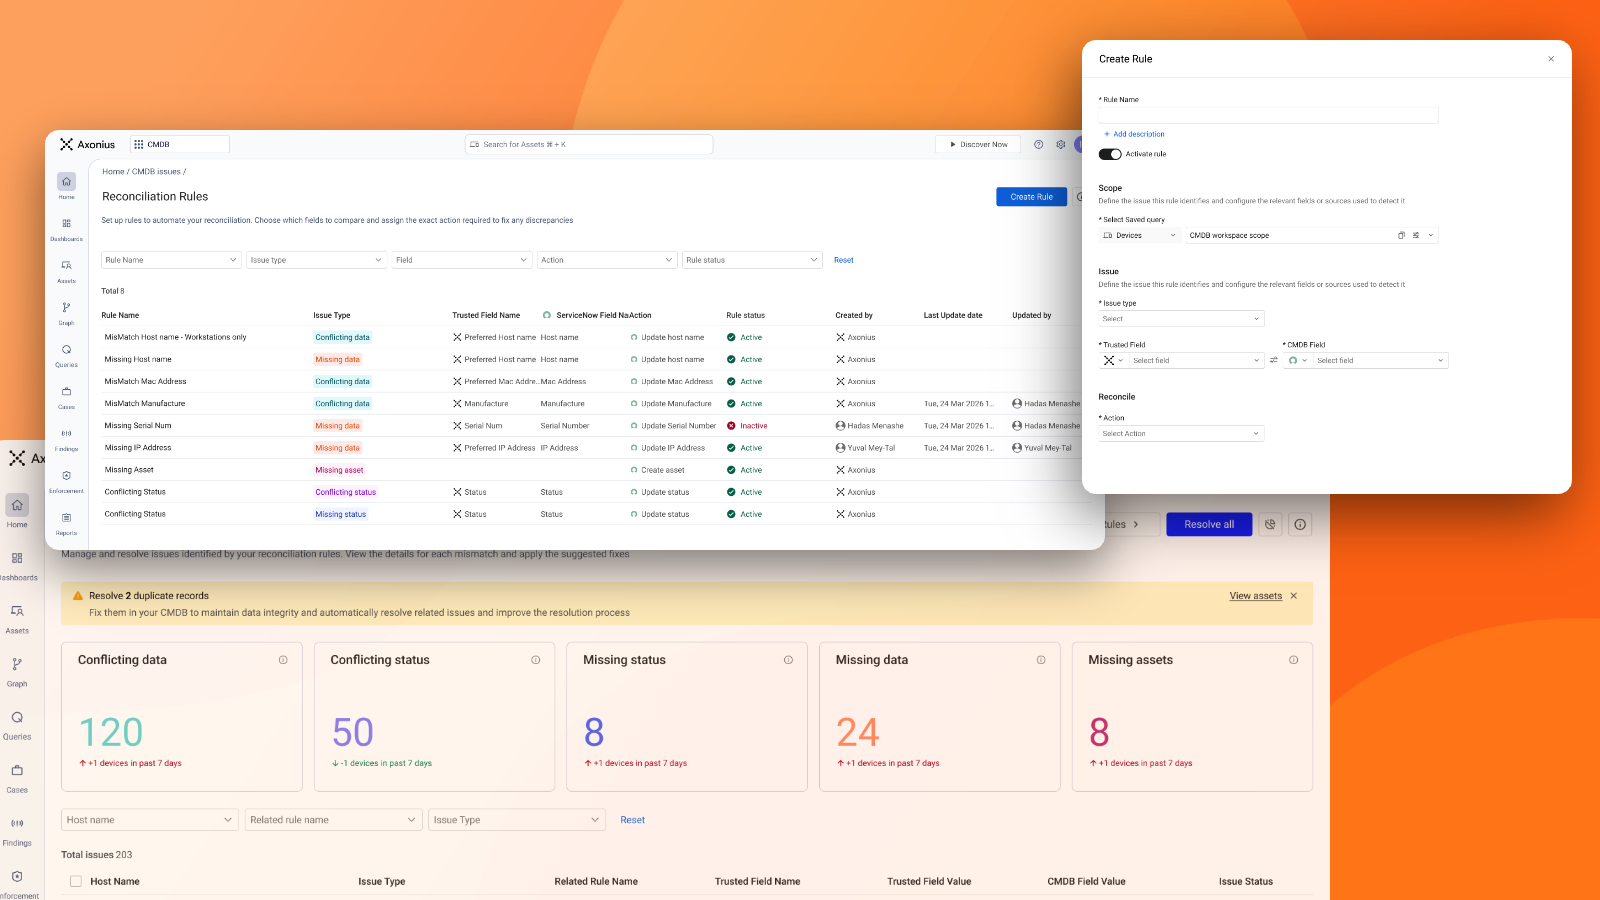Open the Rule Name filter dropdown
This screenshot has width=1600, height=900.
[171, 260]
